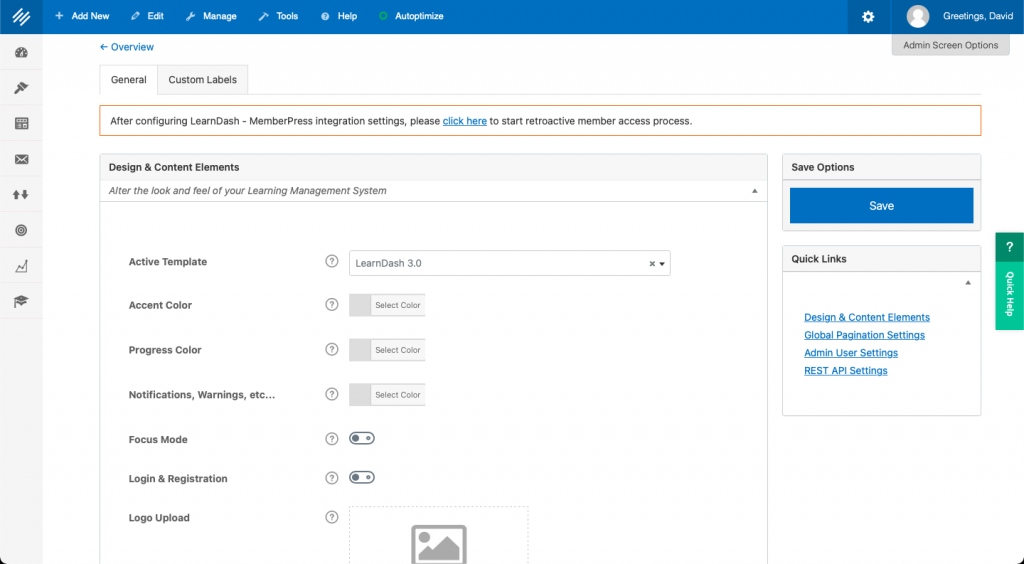Click the line chart sidebar icon
1024x564 pixels.
click(x=21, y=266)
